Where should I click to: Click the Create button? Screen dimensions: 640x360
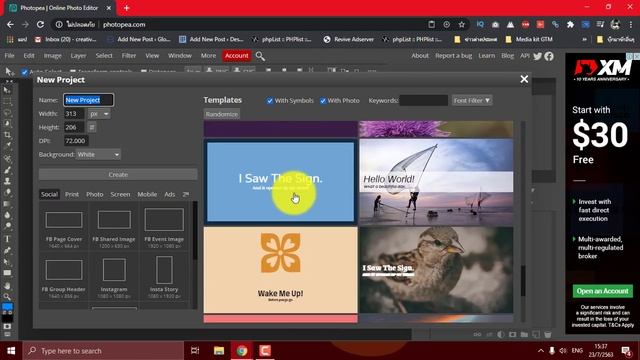(x=118, y=175)
